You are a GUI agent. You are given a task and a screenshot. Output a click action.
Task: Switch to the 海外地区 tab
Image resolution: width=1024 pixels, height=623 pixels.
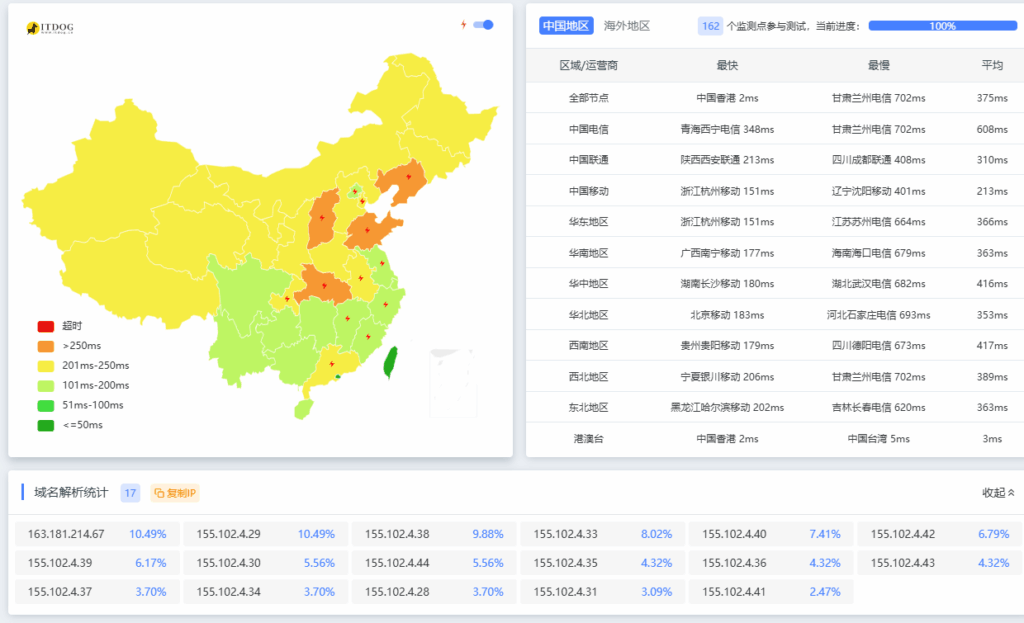[627, 25]
